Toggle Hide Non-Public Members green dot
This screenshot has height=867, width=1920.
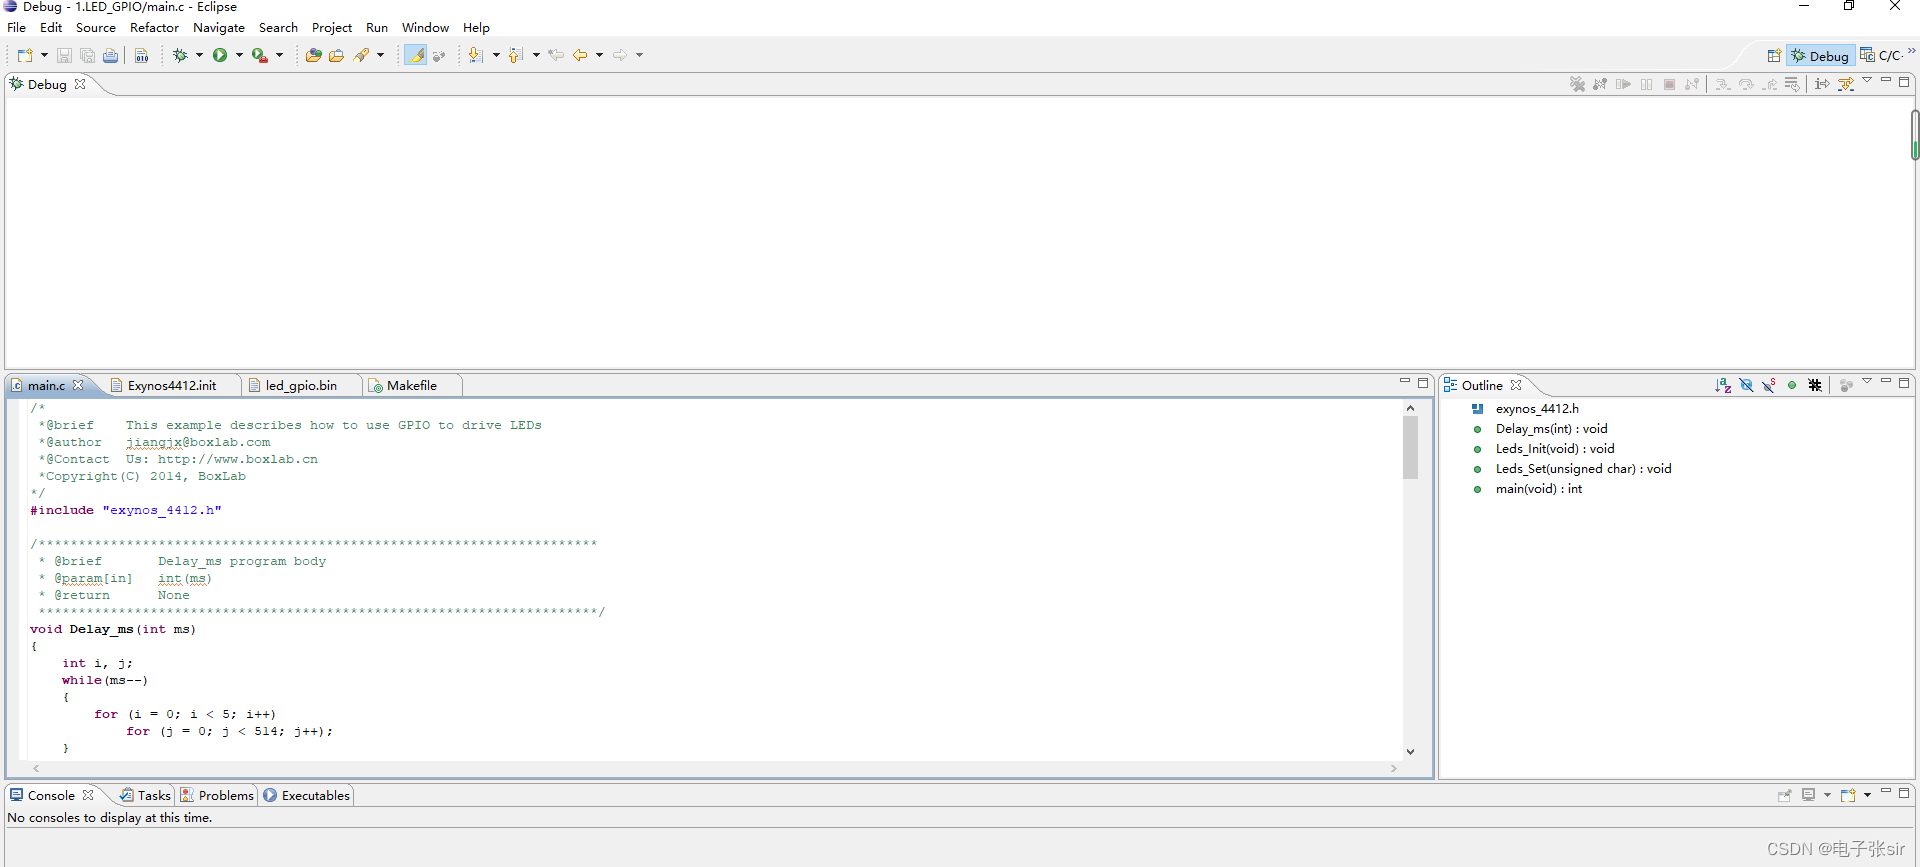1792,385
